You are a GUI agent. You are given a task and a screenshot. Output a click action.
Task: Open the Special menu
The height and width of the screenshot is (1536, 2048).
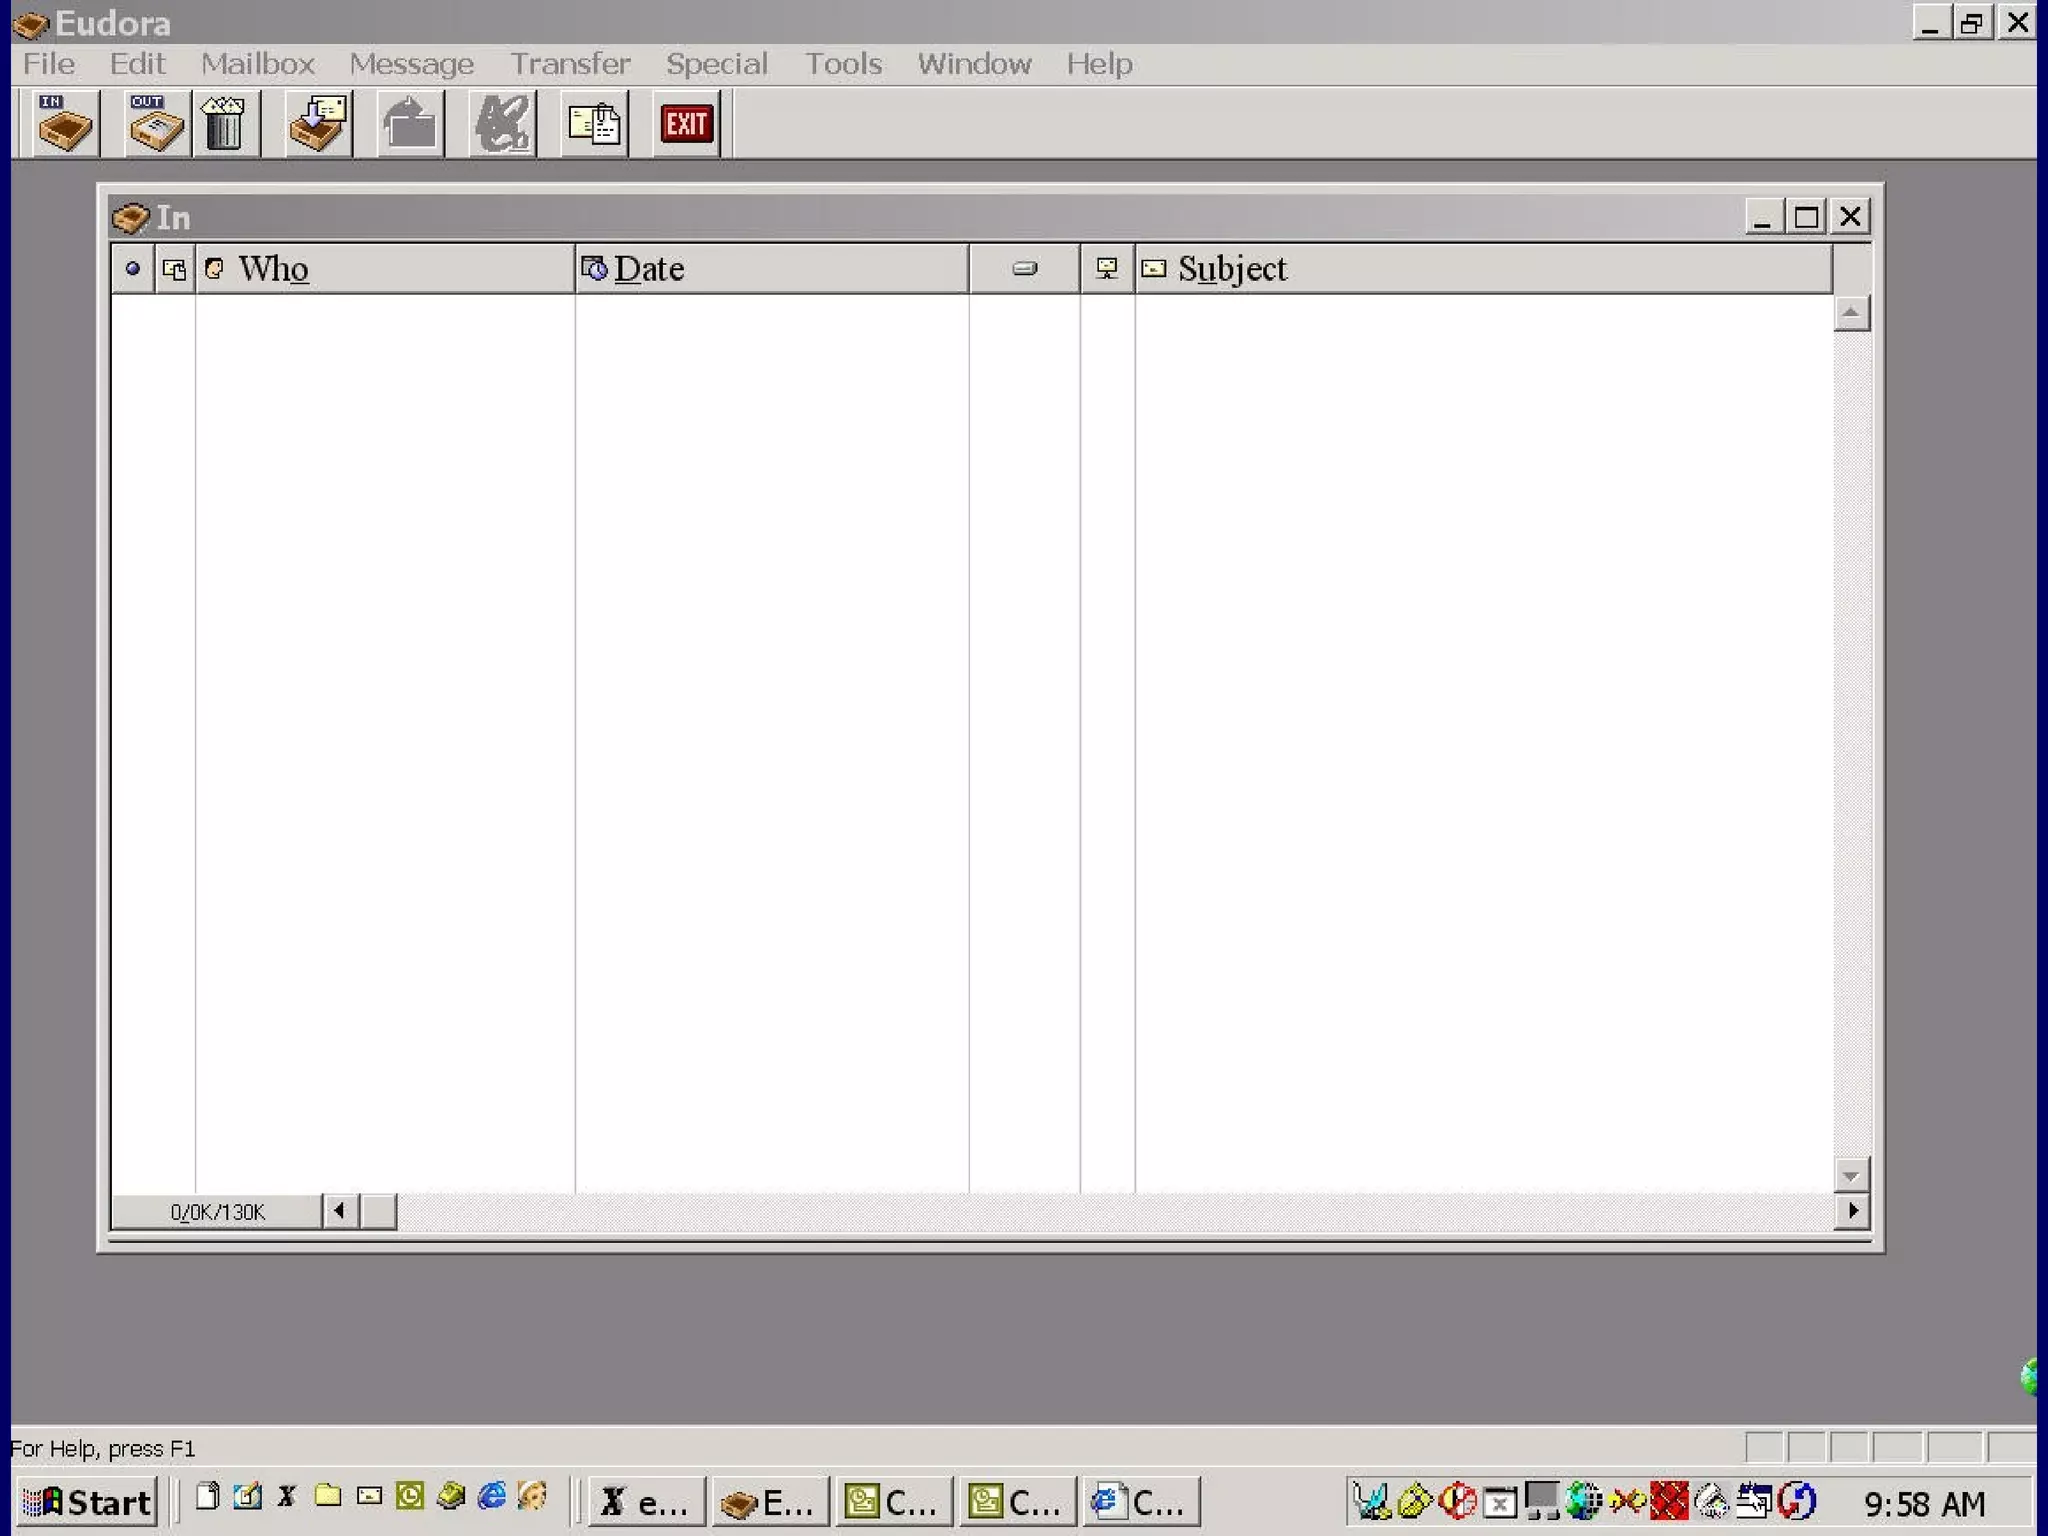(716, 64)
